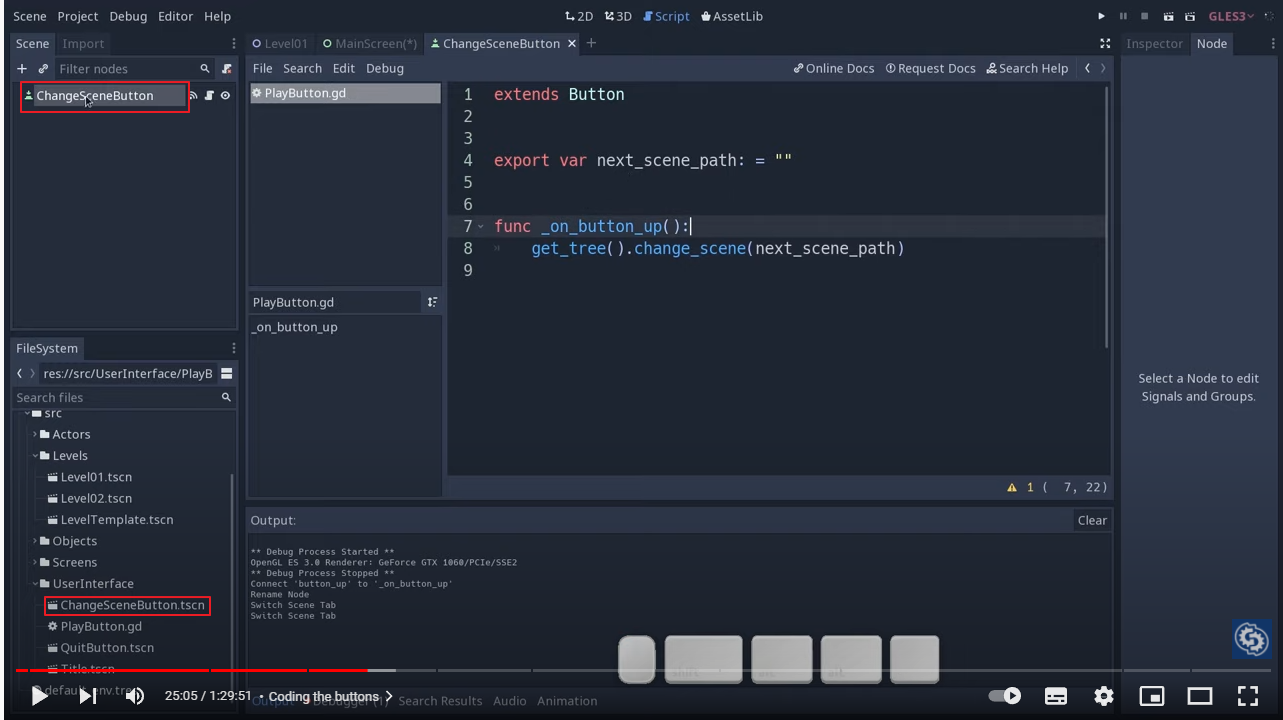This screenshot has width=1283, height=720.
Task: Open script icon on ChangeSceneButton node
Action: click(210, 96)
